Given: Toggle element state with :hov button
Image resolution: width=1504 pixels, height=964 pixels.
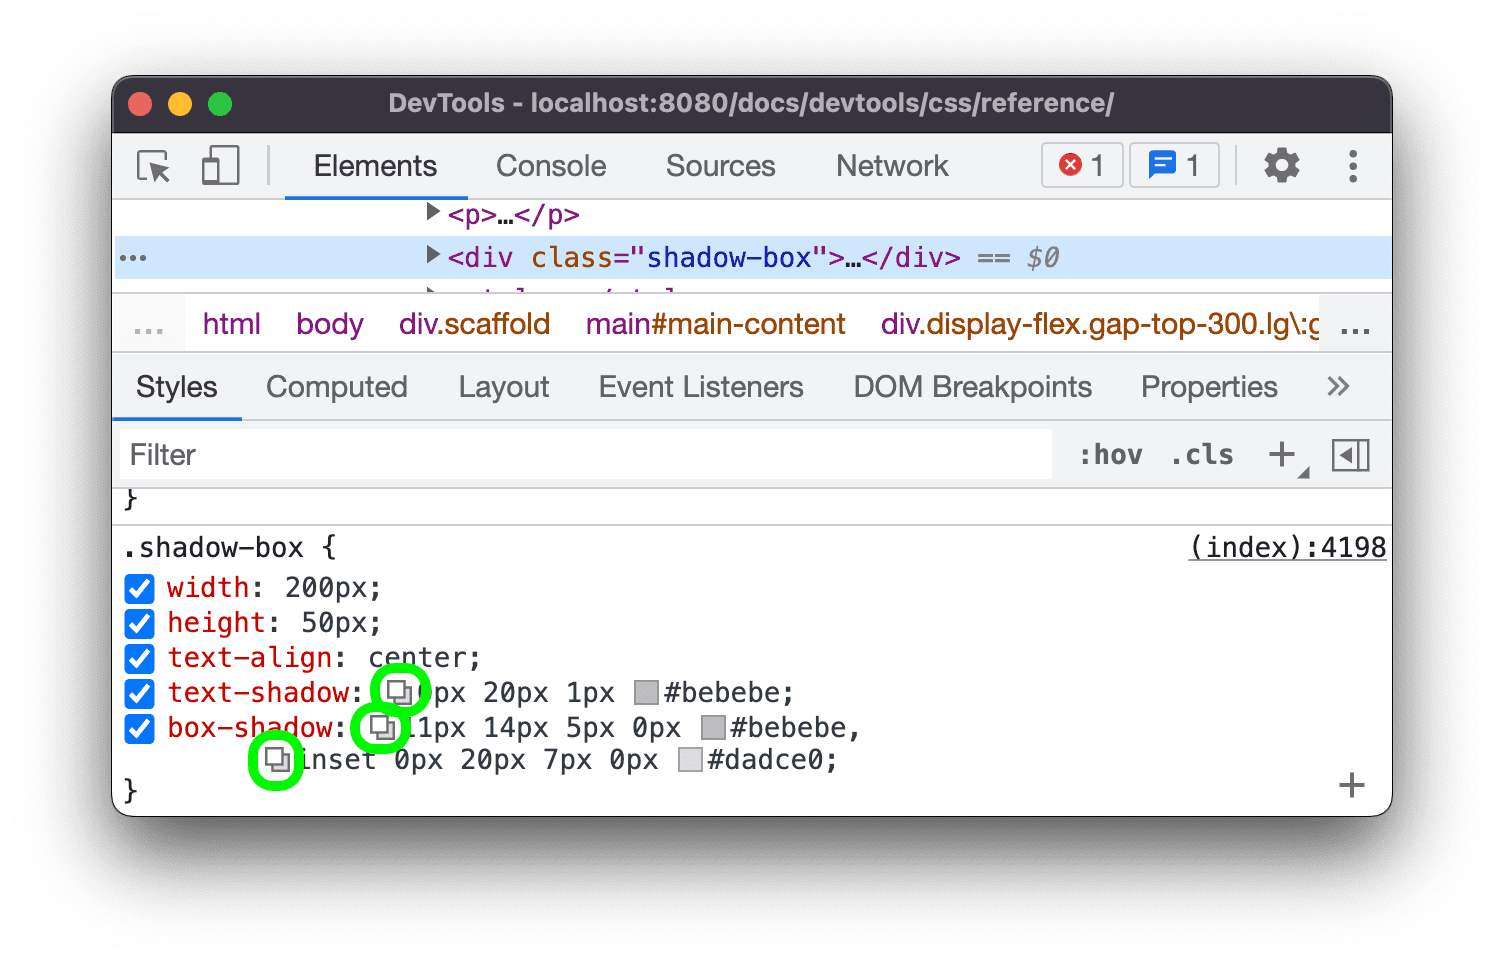Looking at the screenshot, I should coord(1110,455).
